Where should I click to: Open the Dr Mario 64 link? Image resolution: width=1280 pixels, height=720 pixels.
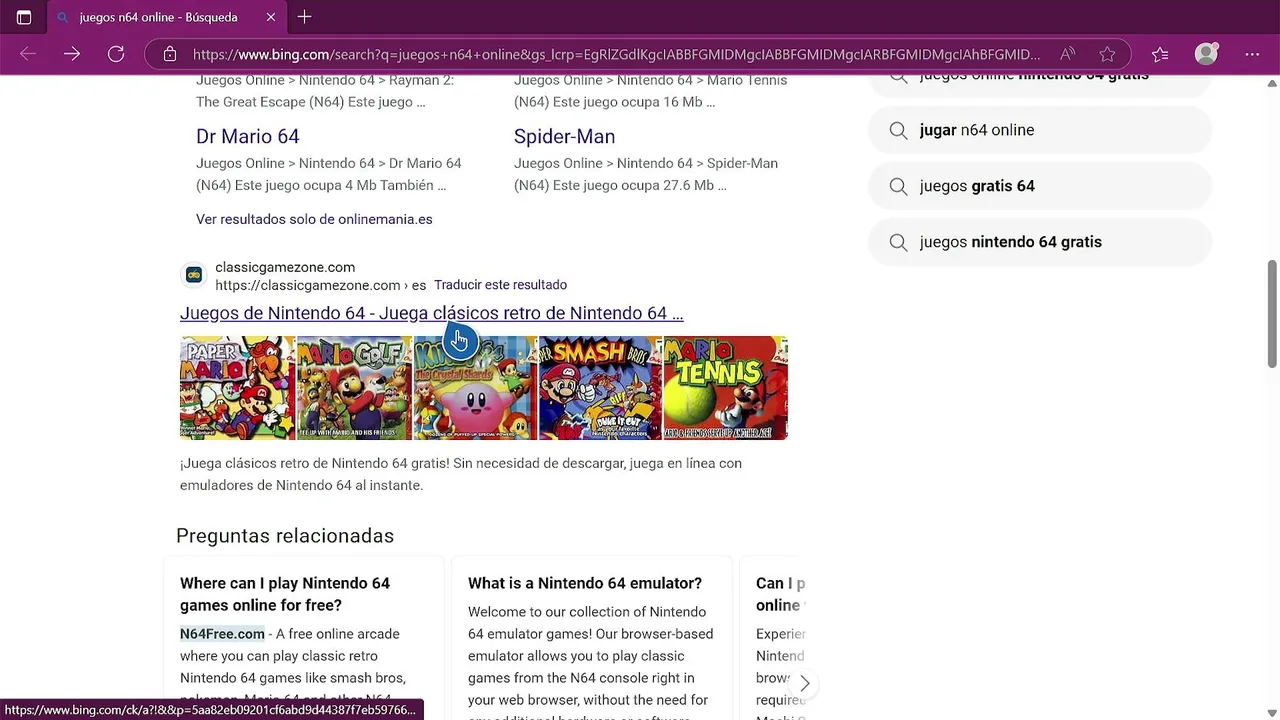(248, 136)
